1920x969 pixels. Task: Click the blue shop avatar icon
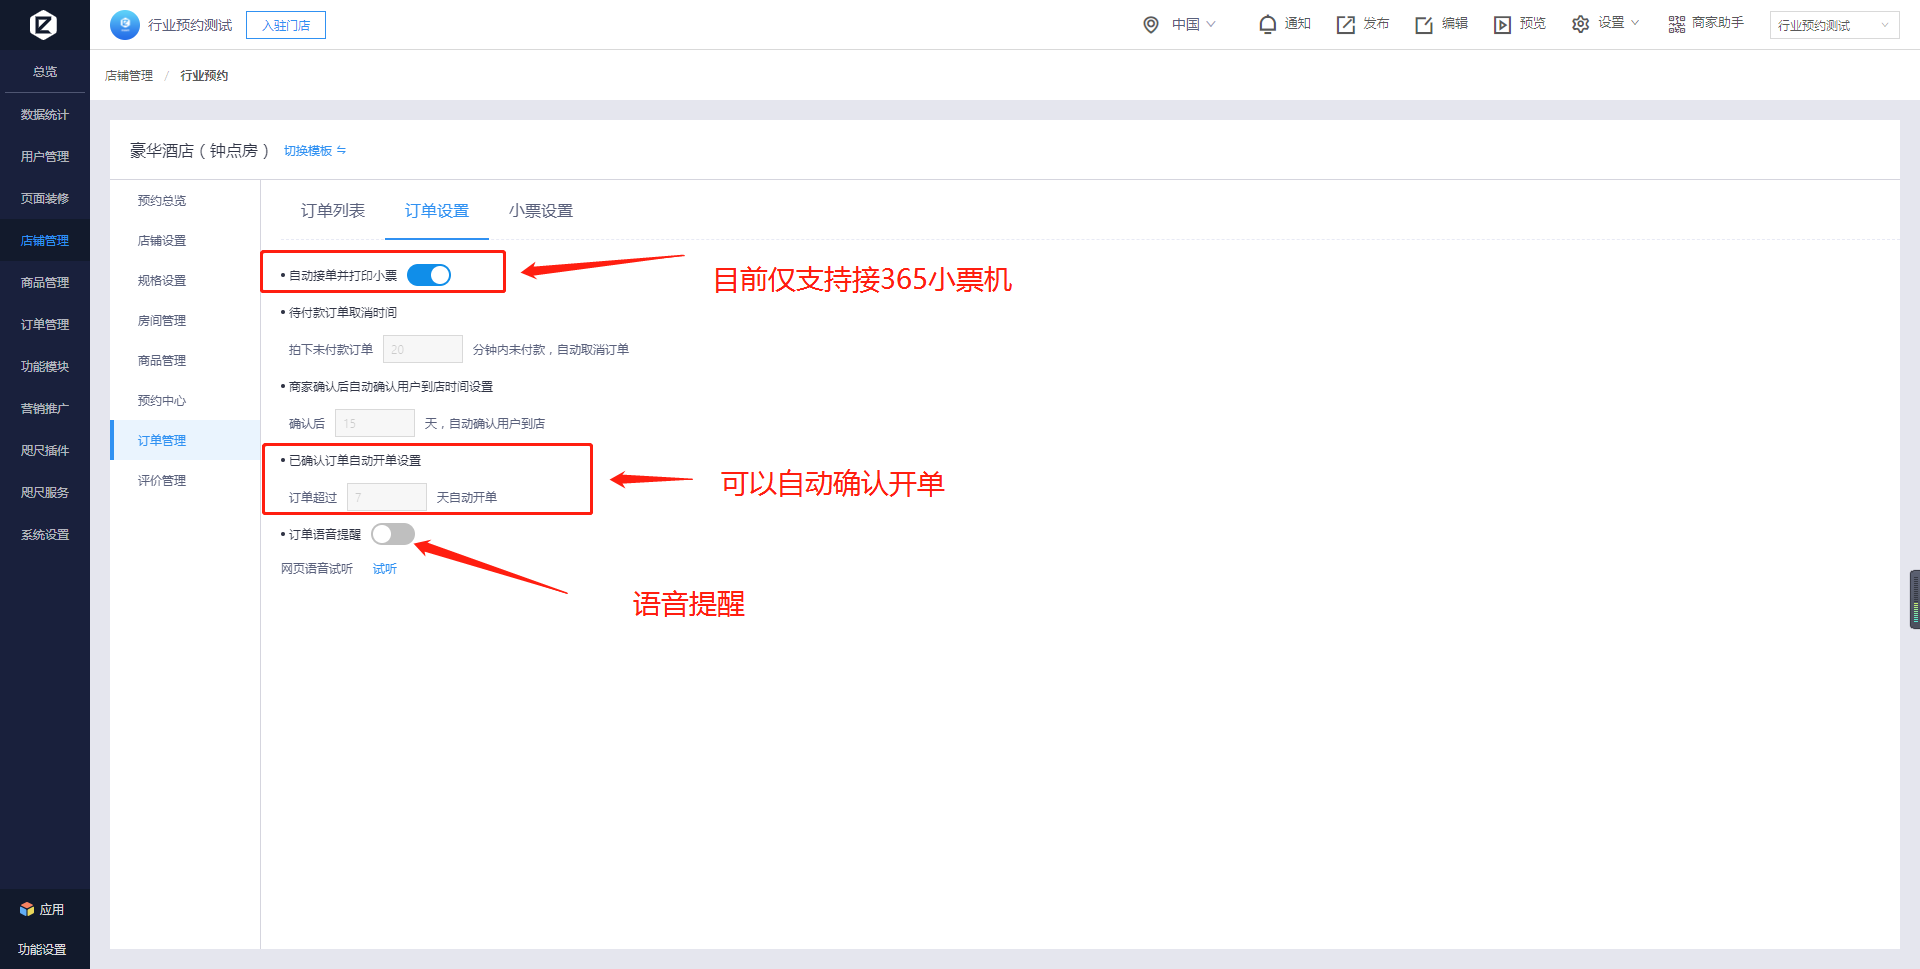point(125,24)
